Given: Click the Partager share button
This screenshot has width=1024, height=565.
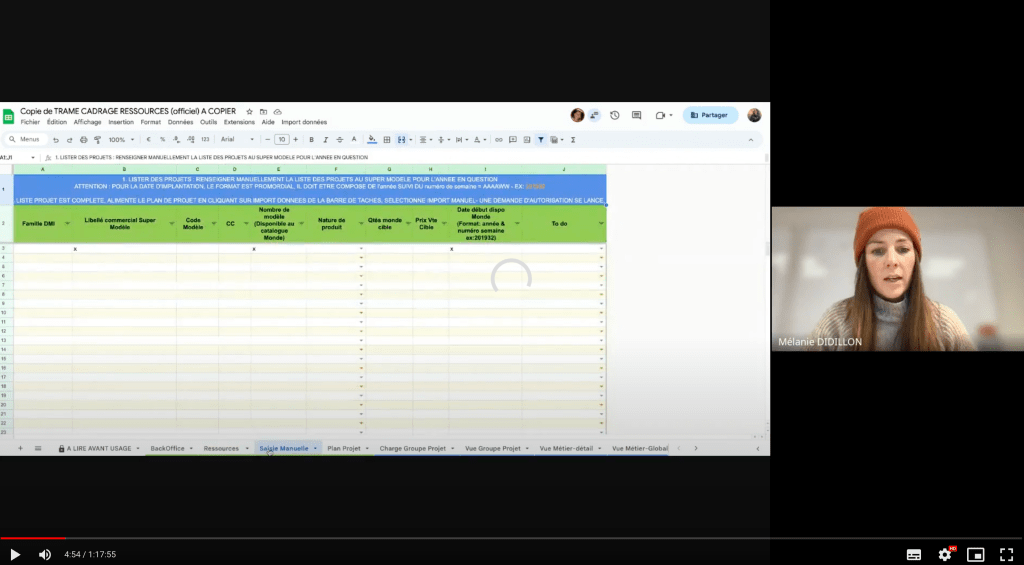Looking at the screenshot, I should [x=710, y=115].
